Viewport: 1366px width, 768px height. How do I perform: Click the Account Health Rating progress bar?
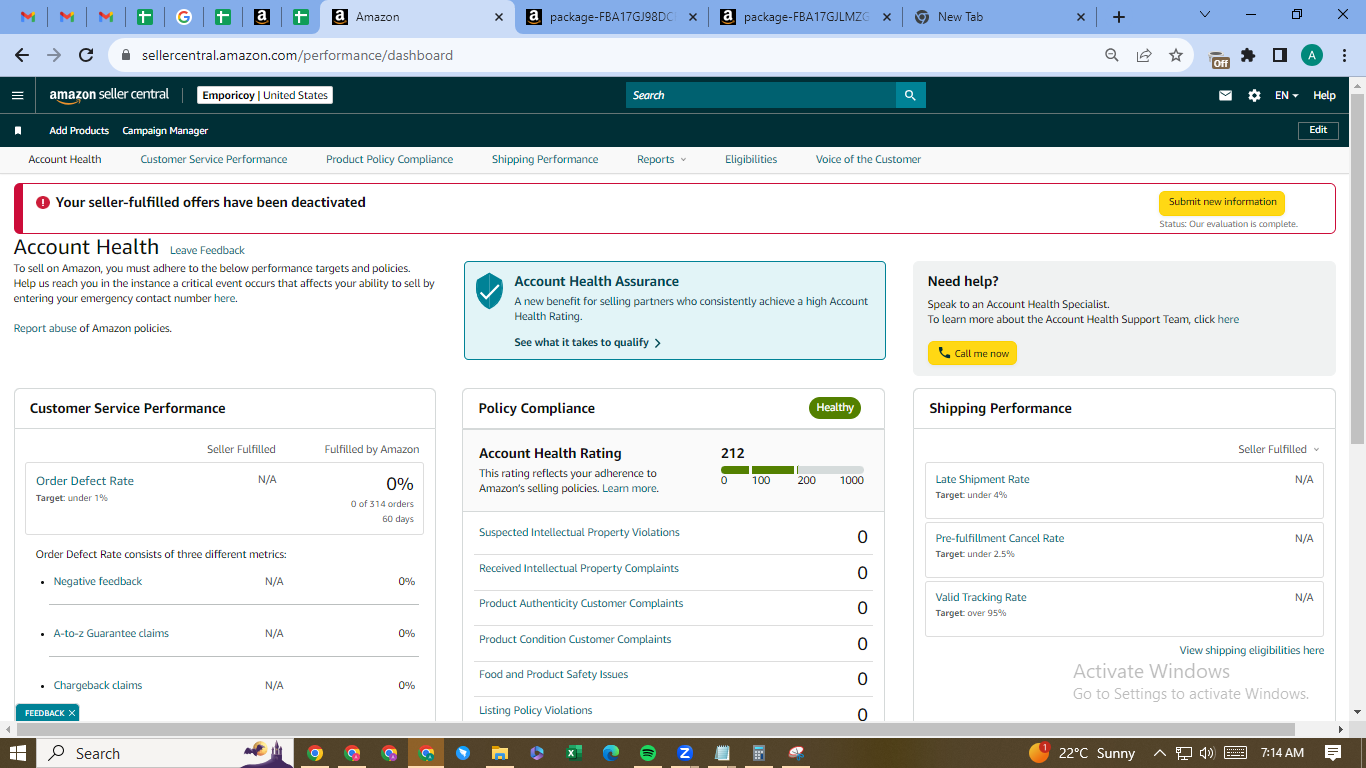(792, 470)
